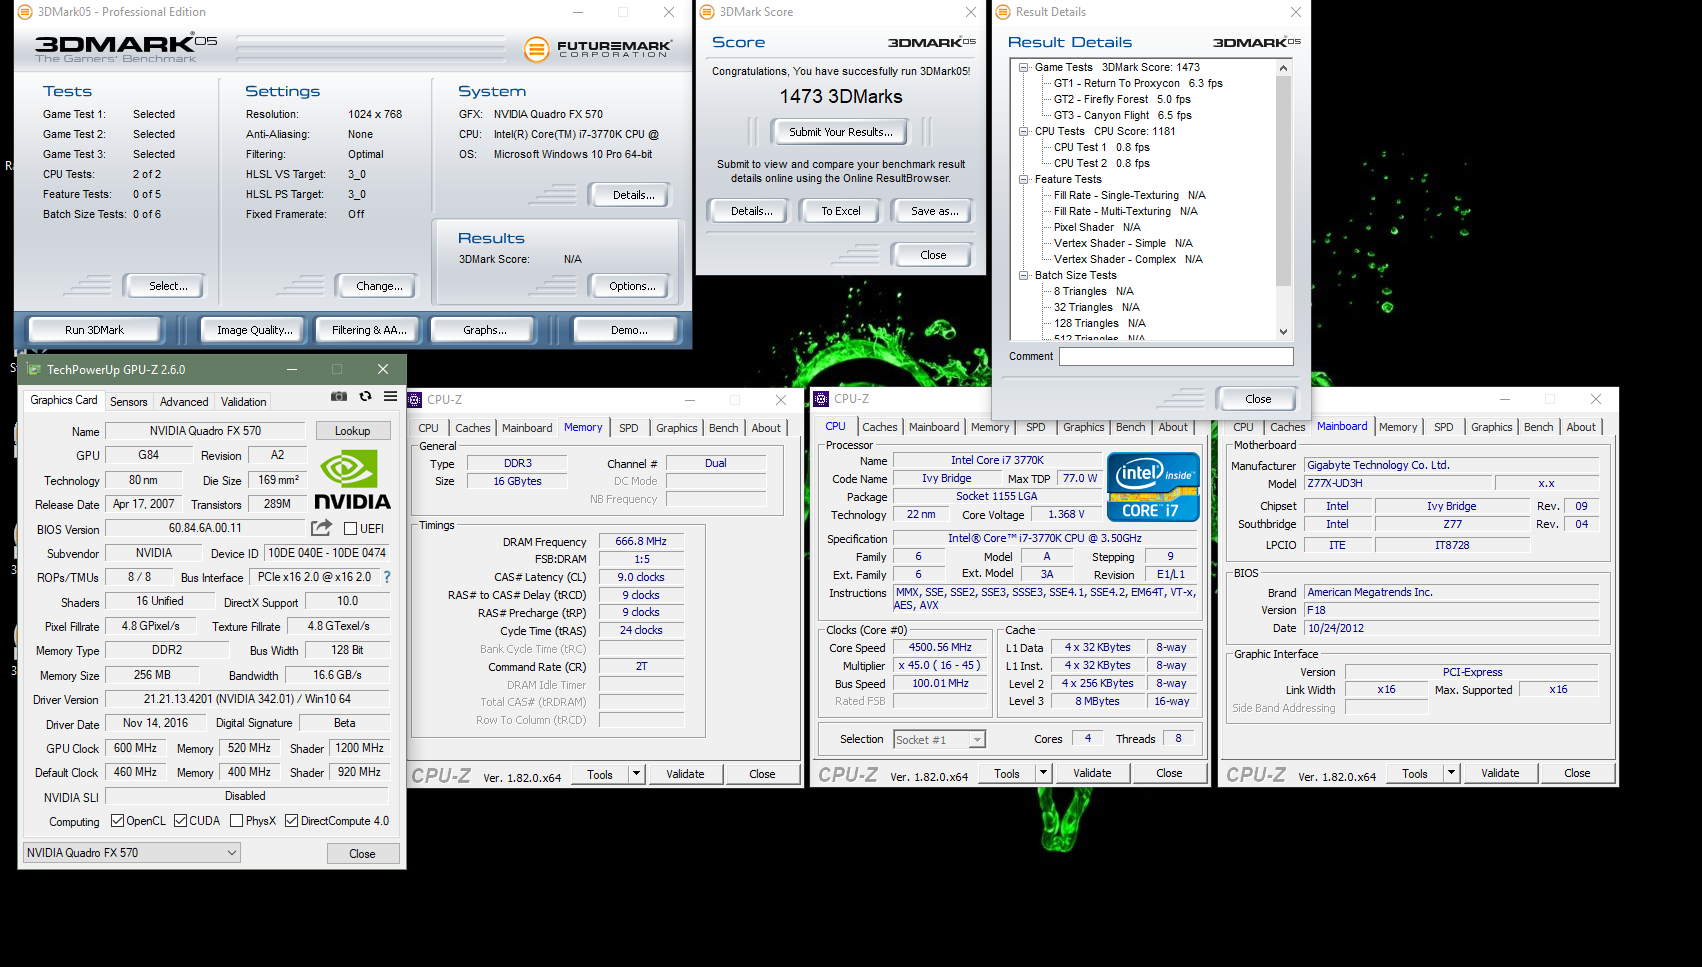Select 'GT2 - Firefly Forest' result row
The height and width of the screenshot is (967, 1702).
coord(1122,99)
